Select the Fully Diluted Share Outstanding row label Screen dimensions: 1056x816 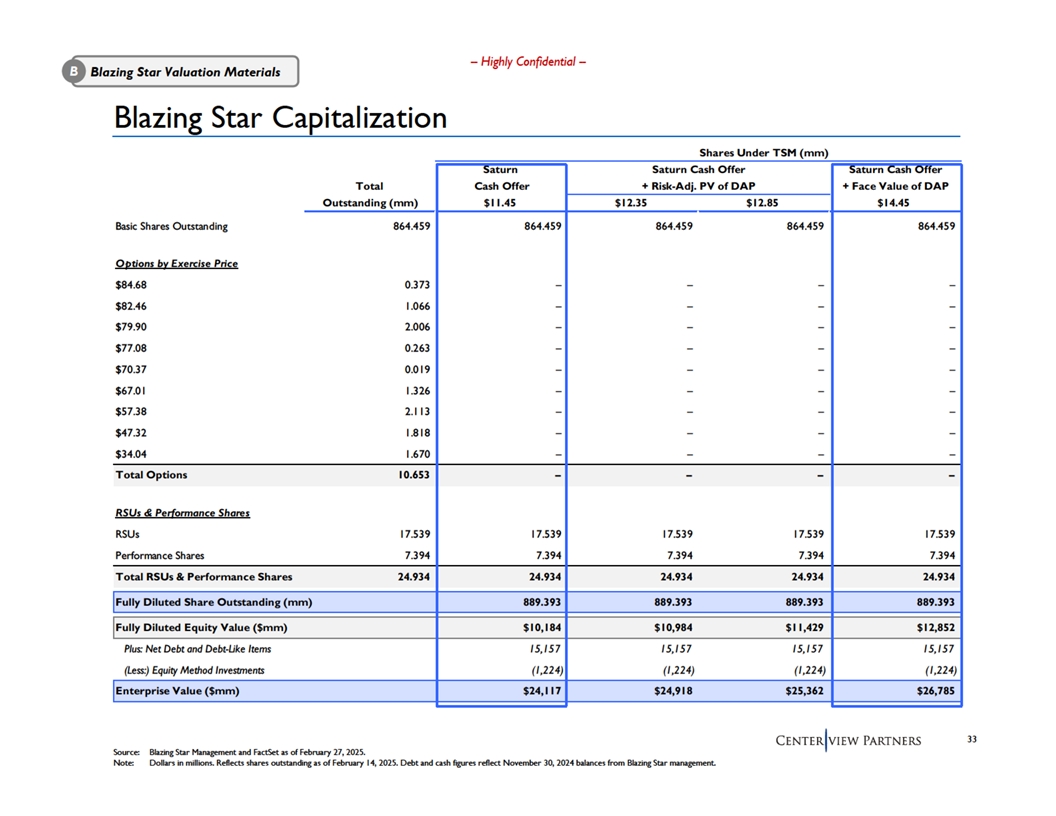point(214,602)
